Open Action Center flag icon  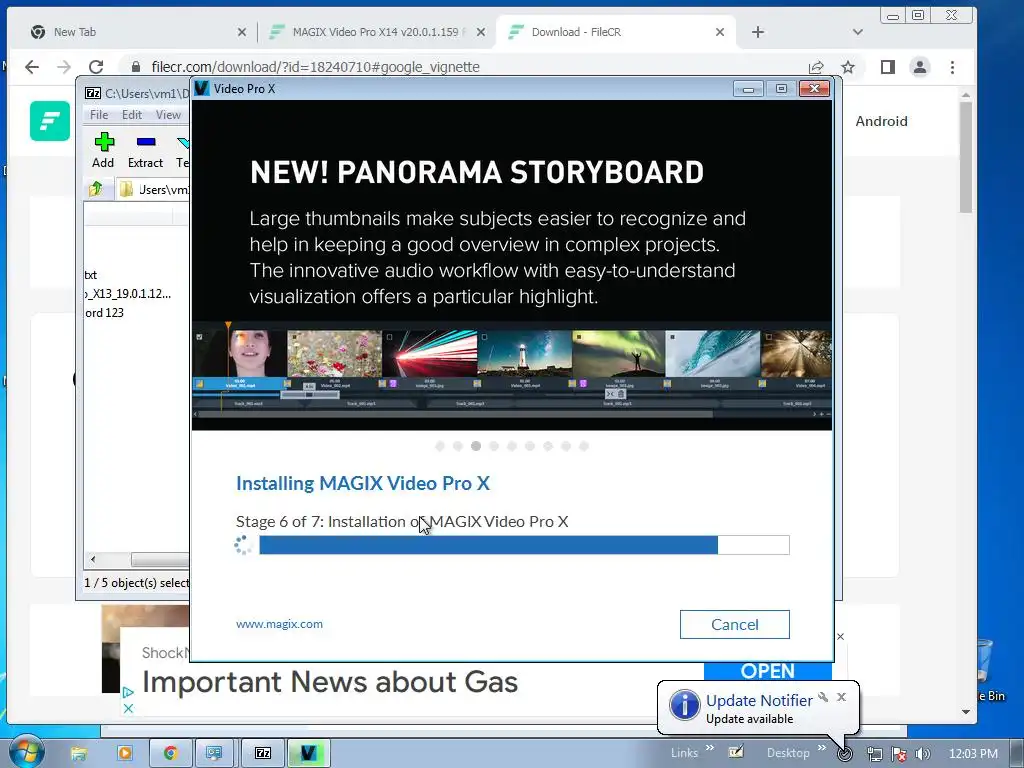(899, 754)
